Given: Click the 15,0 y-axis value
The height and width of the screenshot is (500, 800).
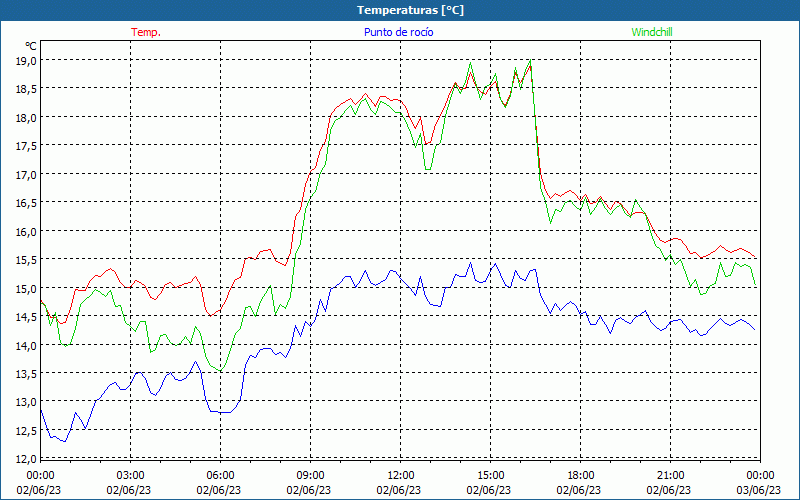Looking at the screenshot, I should pos(27,288).
